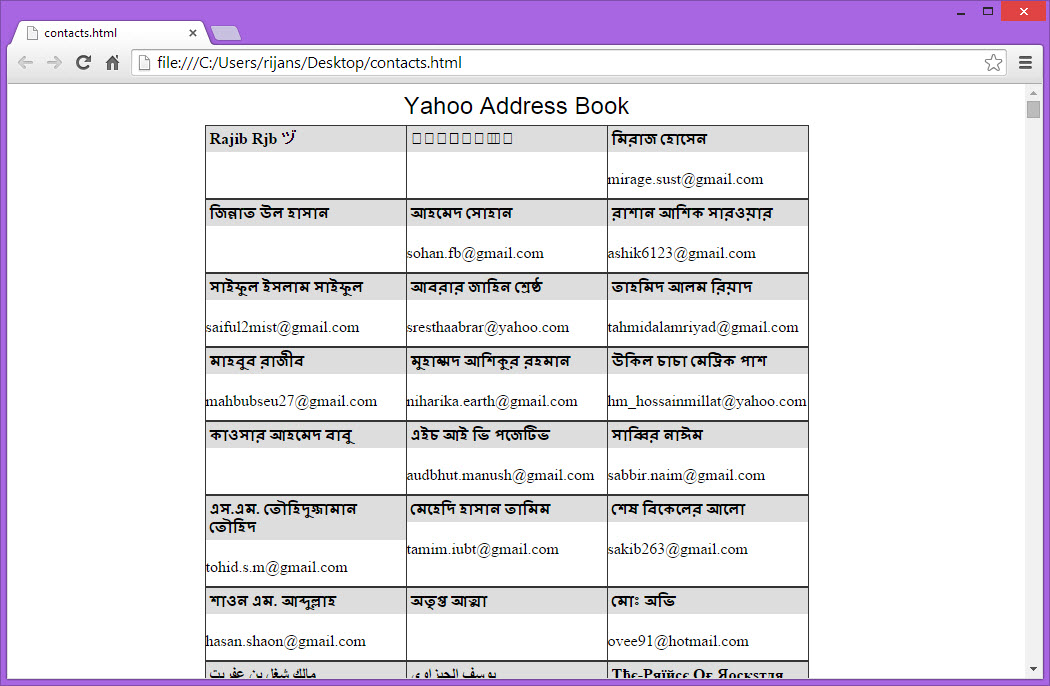
Task: Open tahmidalamriyad@gmail.com email link
Action: click(703, 327)
